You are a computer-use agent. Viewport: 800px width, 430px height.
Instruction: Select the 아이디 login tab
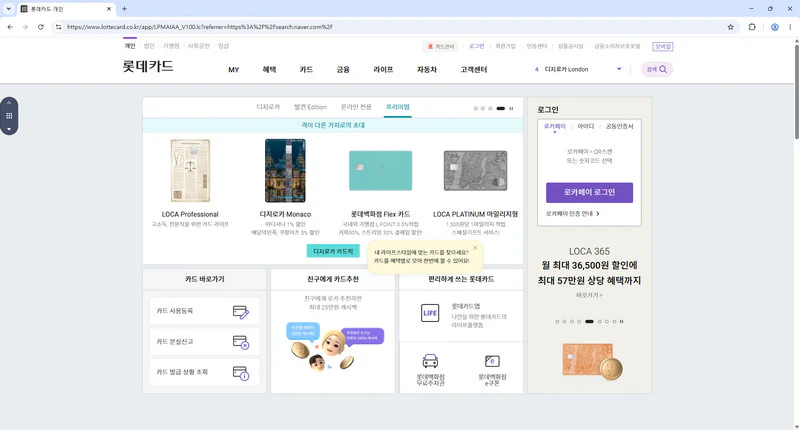coord(586,126)
